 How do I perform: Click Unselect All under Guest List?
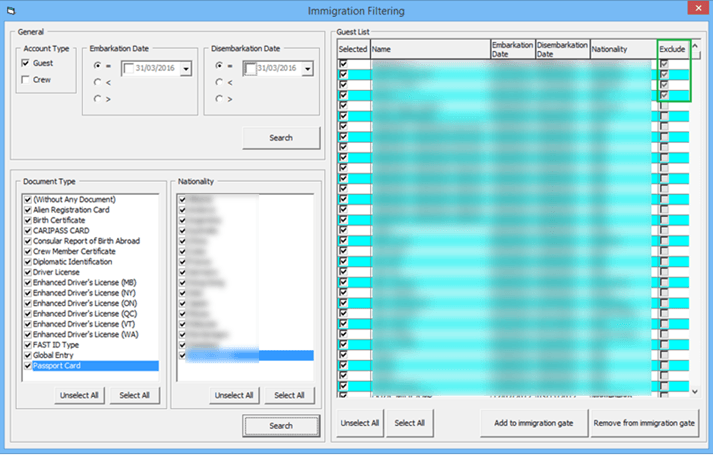click(360, 423)
